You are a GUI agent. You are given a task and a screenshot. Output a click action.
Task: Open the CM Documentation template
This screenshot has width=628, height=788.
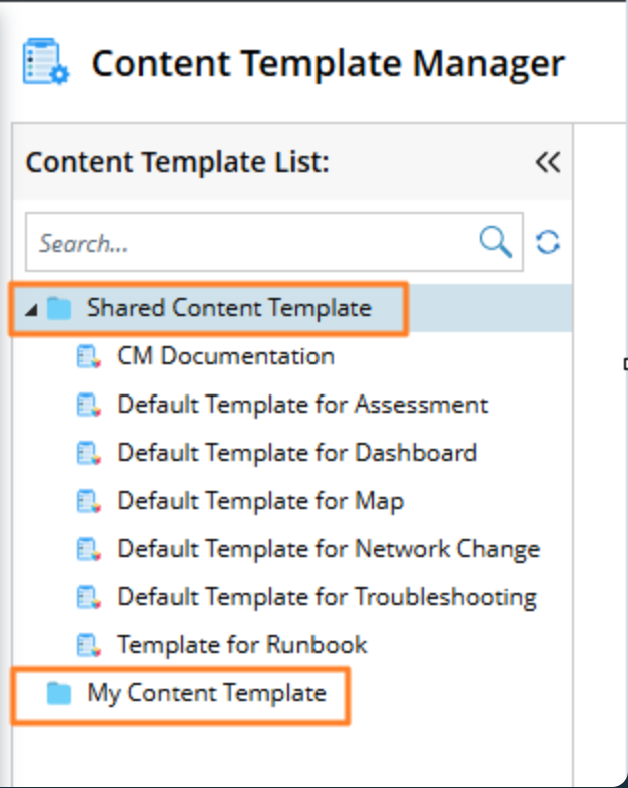pos(226,356)
